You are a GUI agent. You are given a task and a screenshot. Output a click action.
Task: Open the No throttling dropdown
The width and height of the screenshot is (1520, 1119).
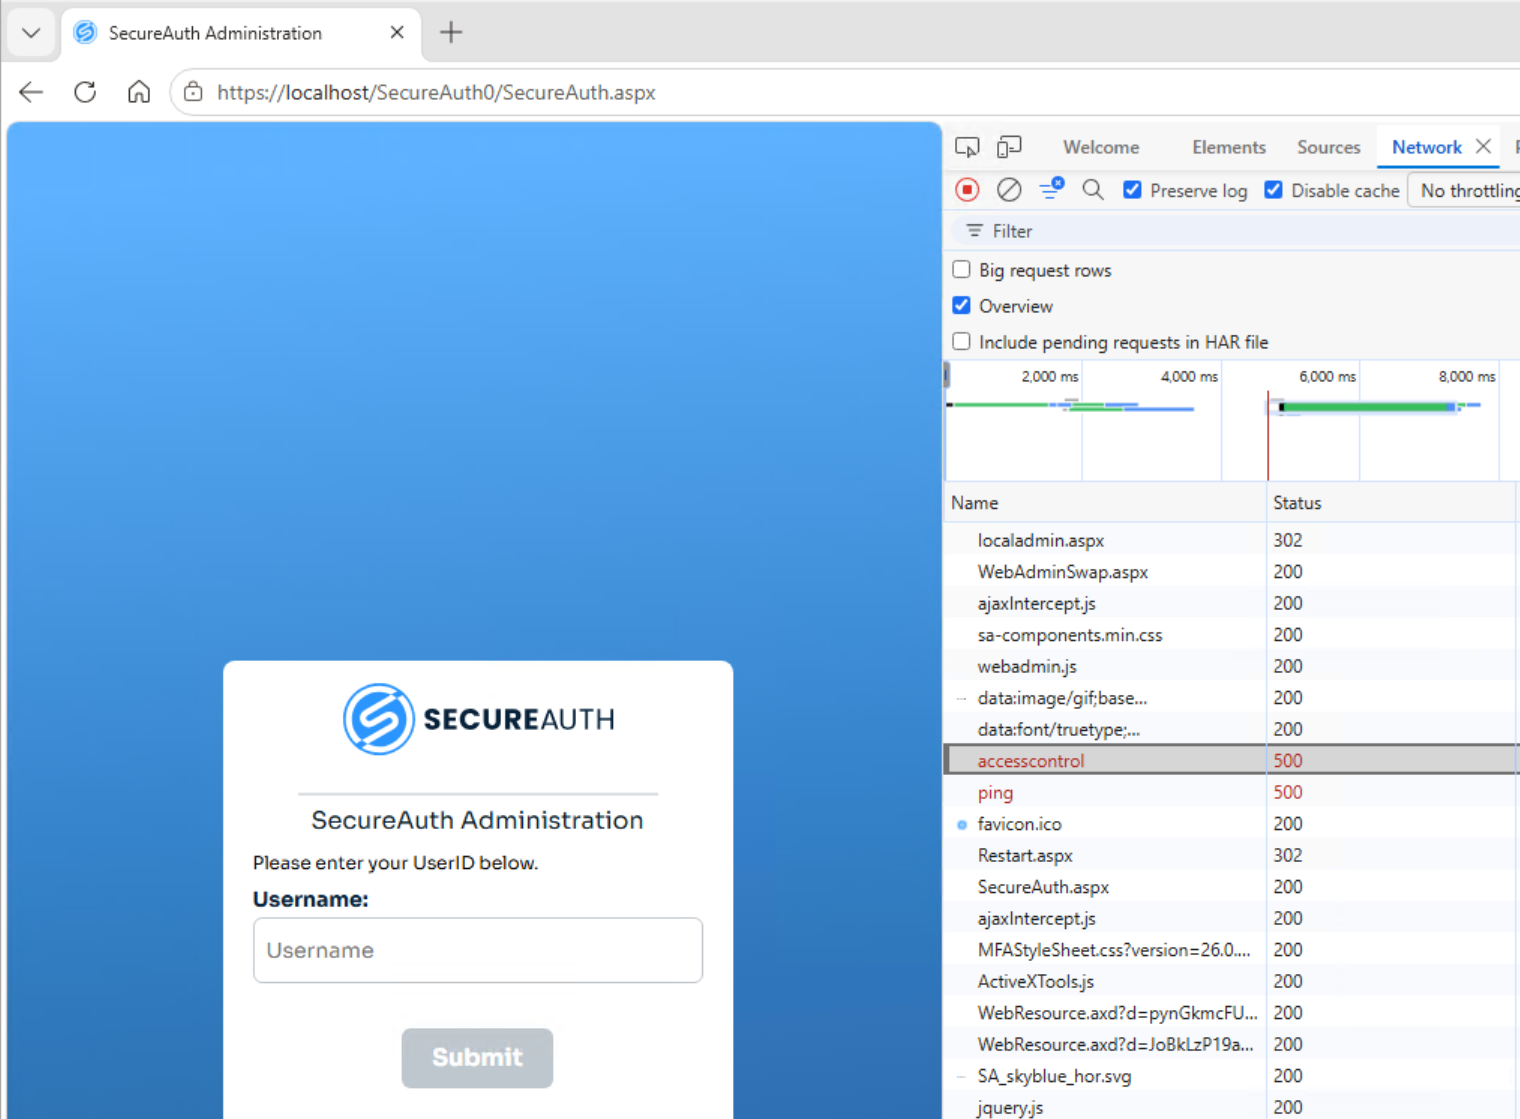(x=1465, y=190)
